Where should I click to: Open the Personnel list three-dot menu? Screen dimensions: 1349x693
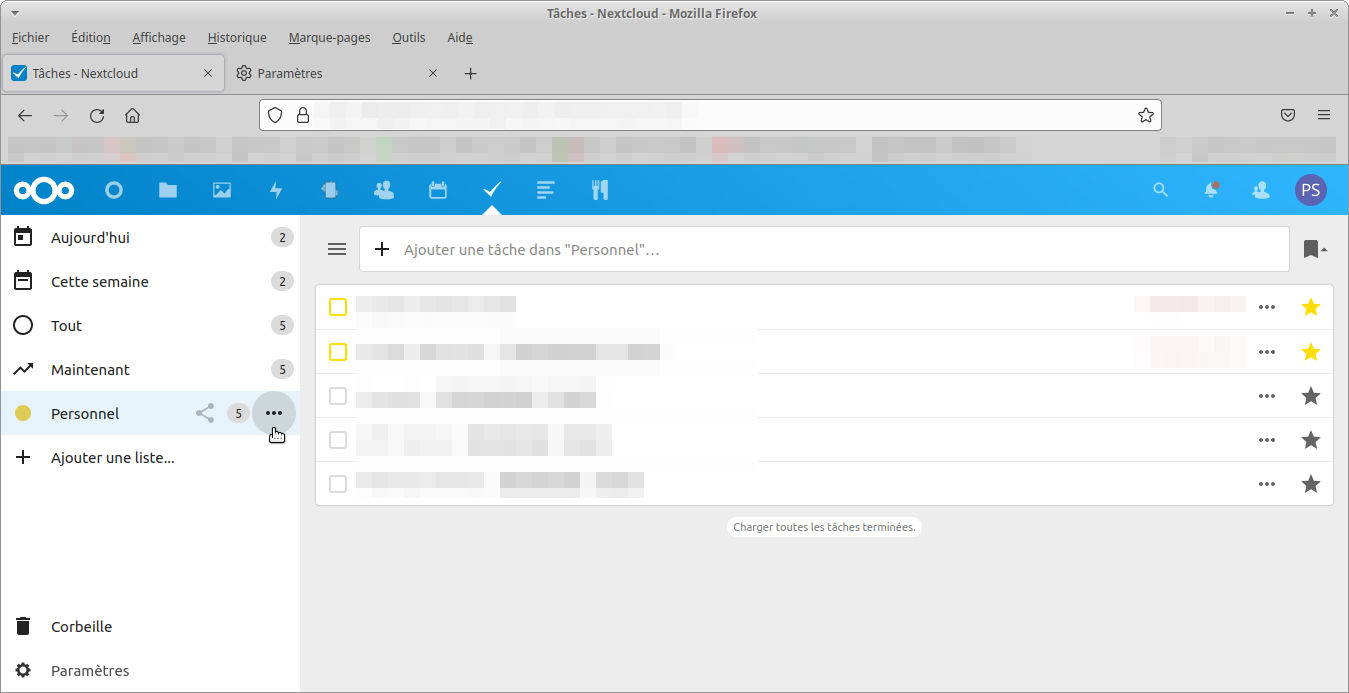274,413
